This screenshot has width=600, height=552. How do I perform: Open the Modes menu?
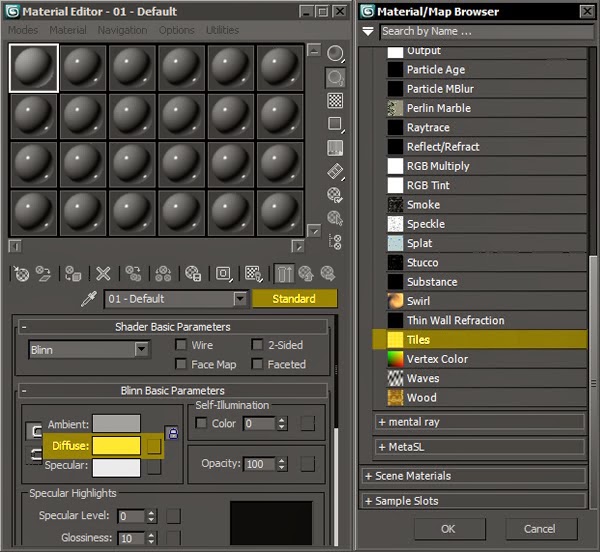pos(23,30)
